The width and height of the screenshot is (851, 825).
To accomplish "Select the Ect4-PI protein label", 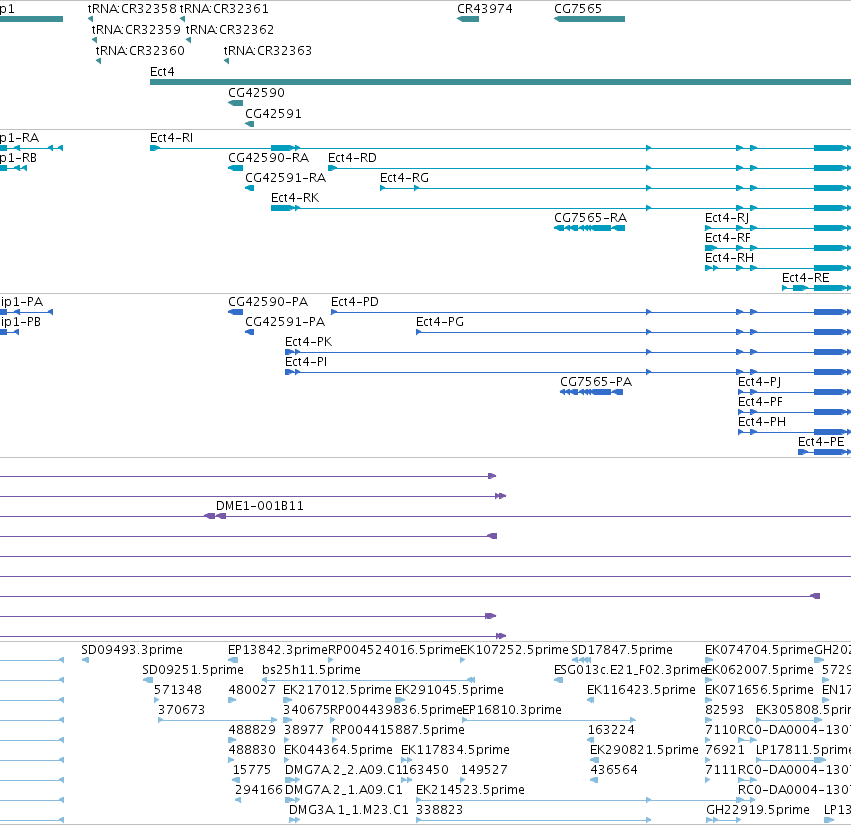I will pyautogui.click(x=306, y=362).
